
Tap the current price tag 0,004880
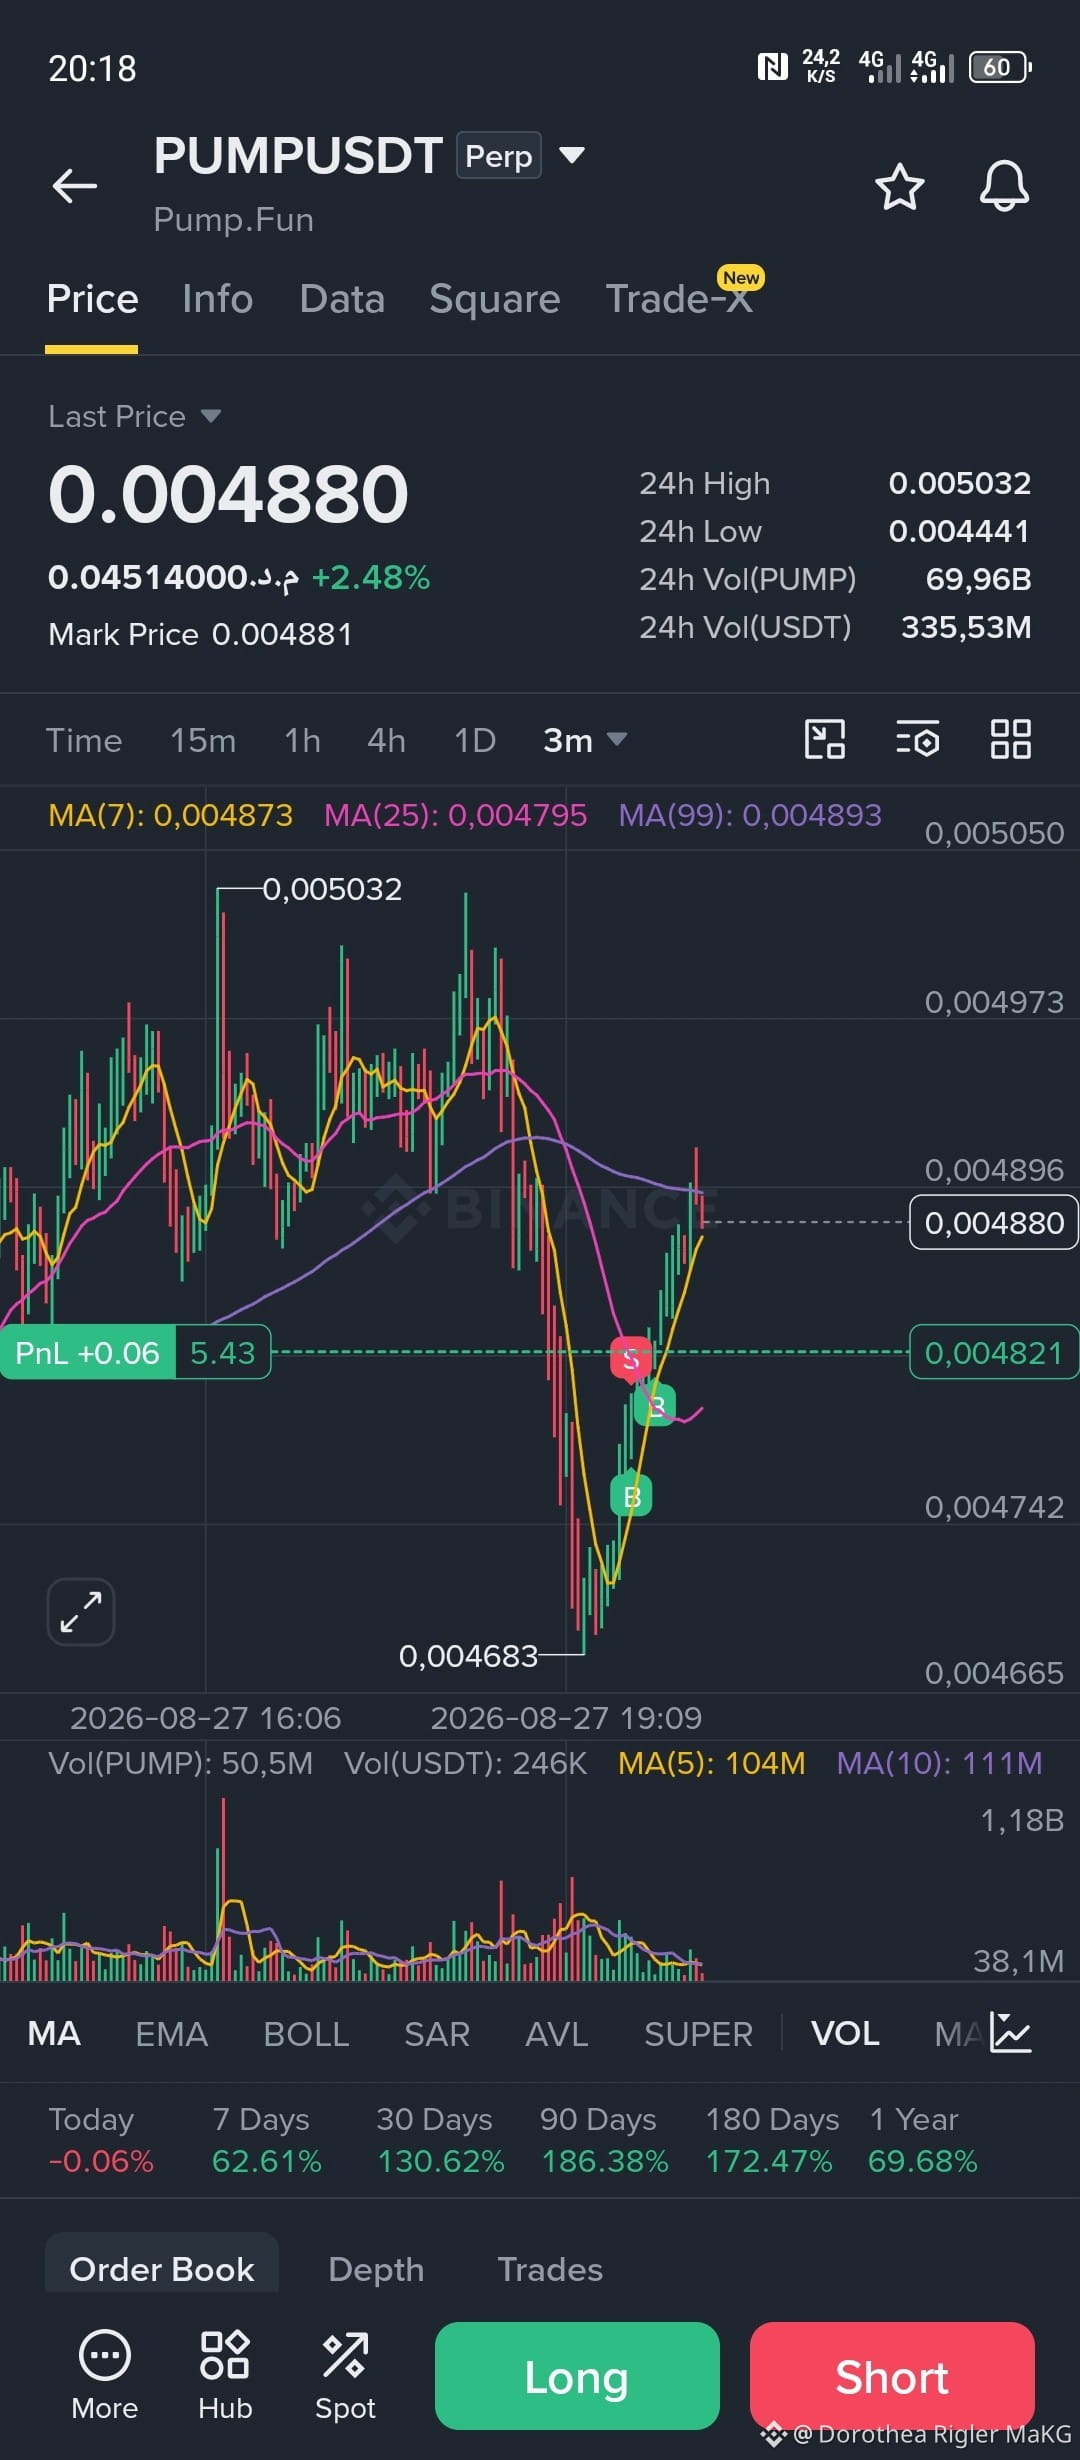(x=994, y=1222)
